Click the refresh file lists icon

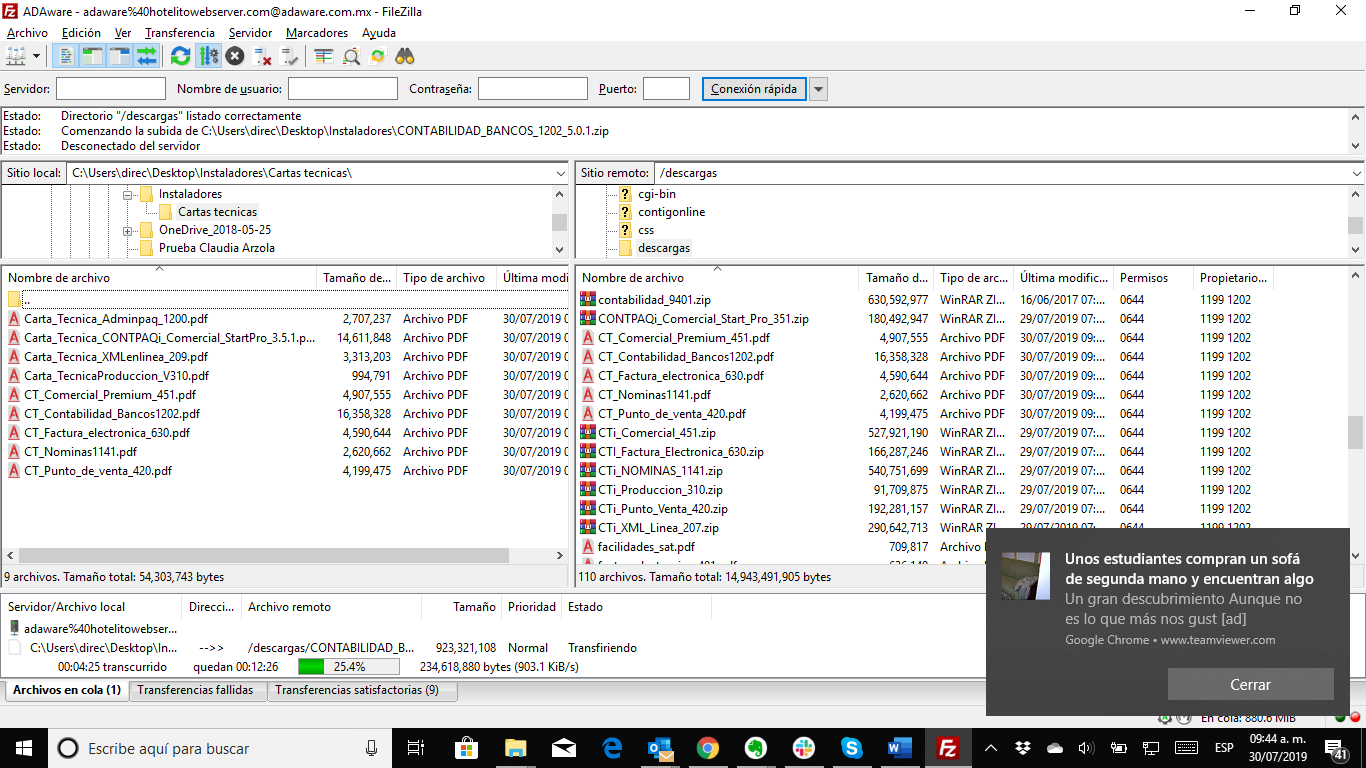pyautogui.click(x=180, y=56)
